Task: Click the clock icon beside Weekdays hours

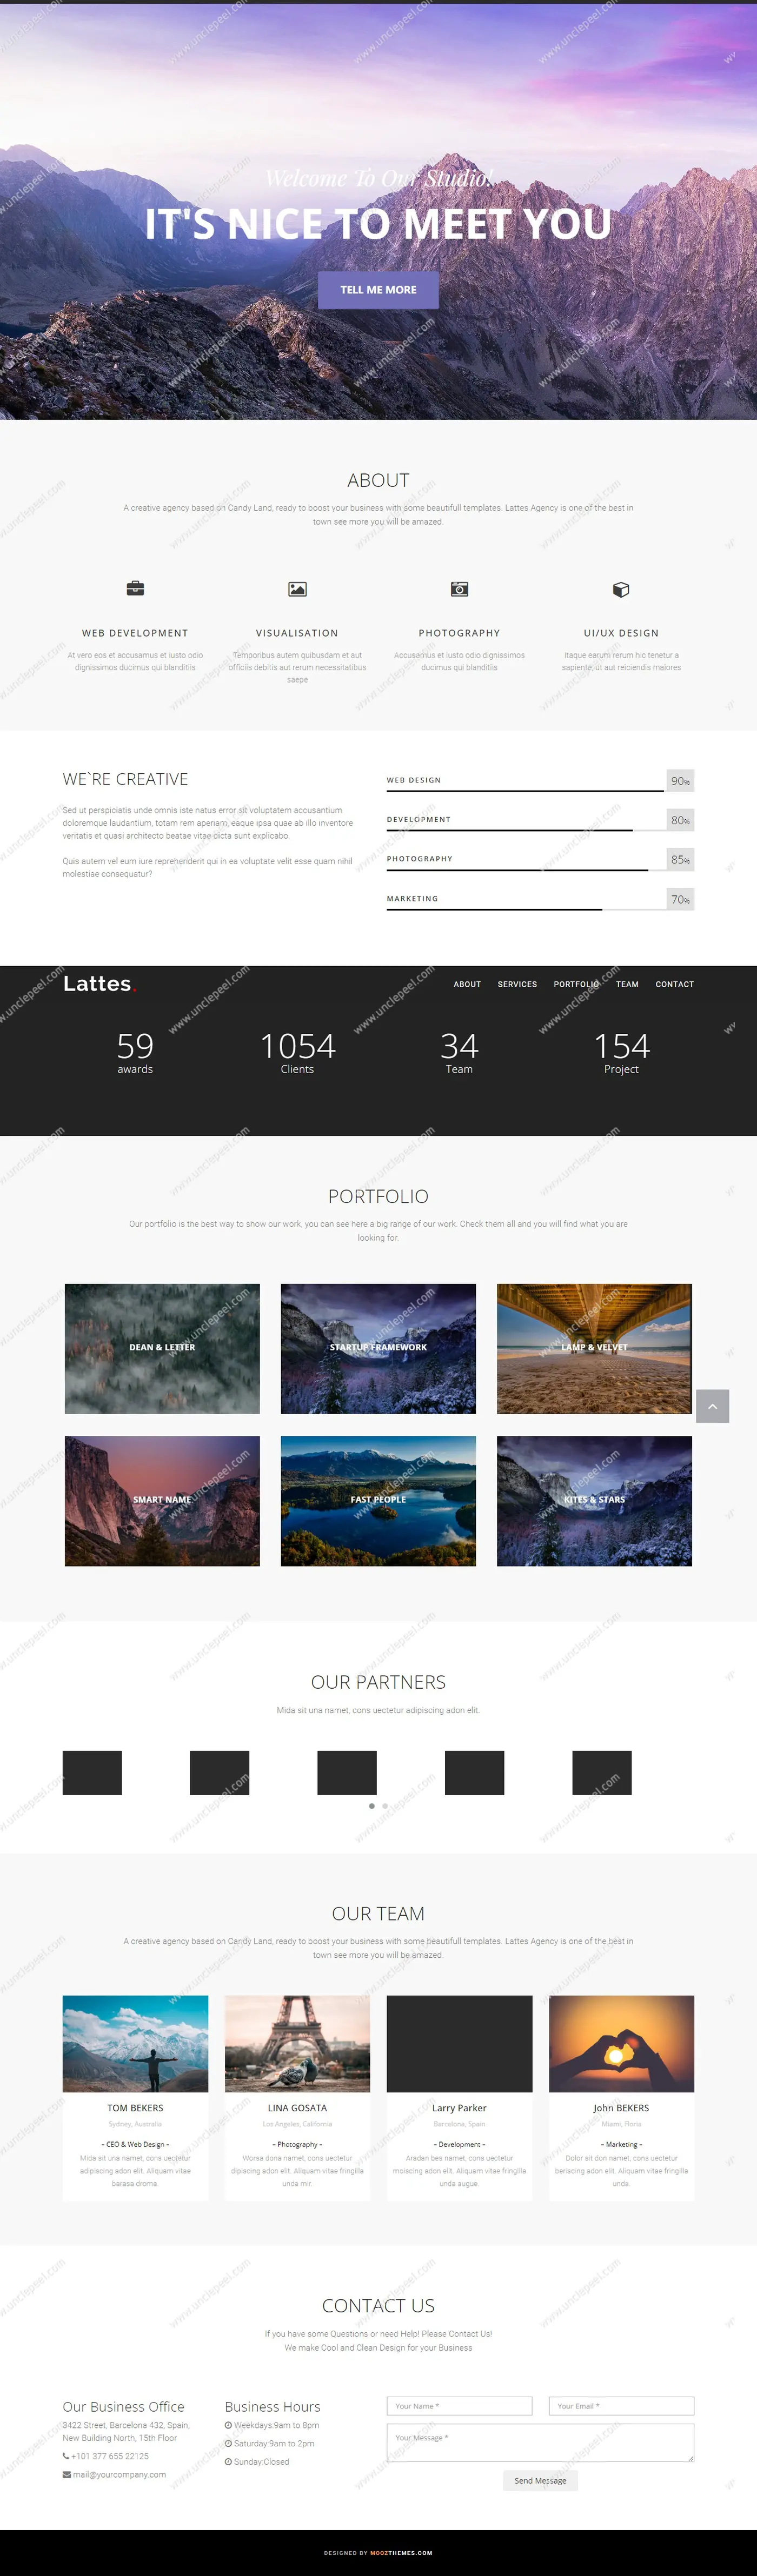Action: point(228,2425)
